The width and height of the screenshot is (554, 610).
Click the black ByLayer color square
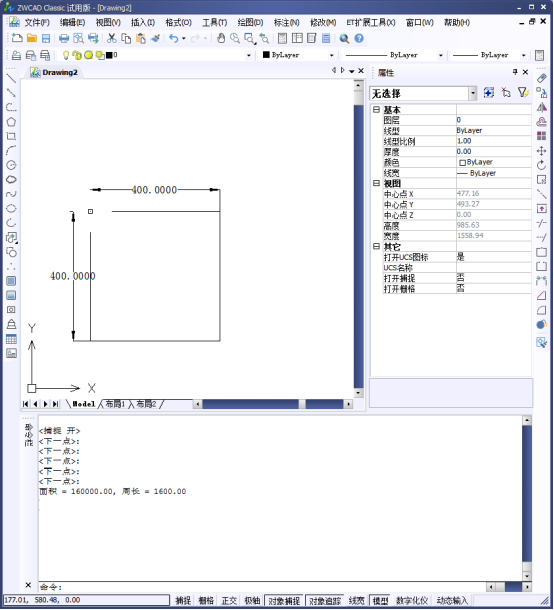[266, 55]
